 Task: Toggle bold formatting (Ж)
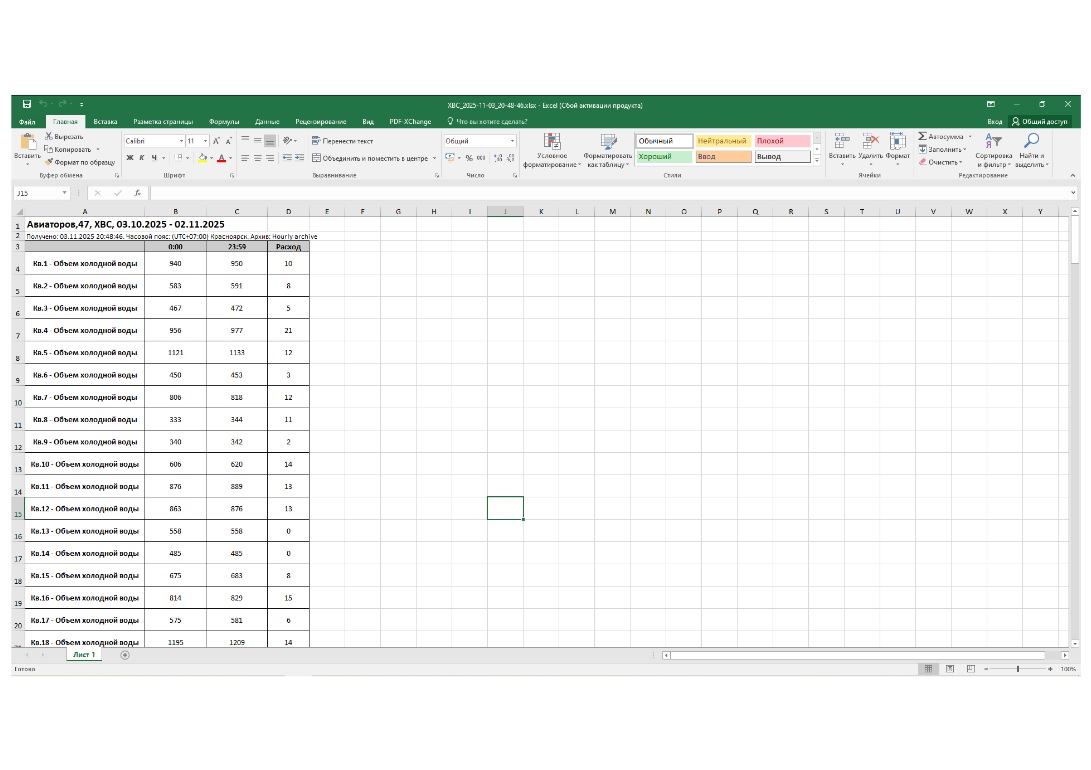point(129,158)
